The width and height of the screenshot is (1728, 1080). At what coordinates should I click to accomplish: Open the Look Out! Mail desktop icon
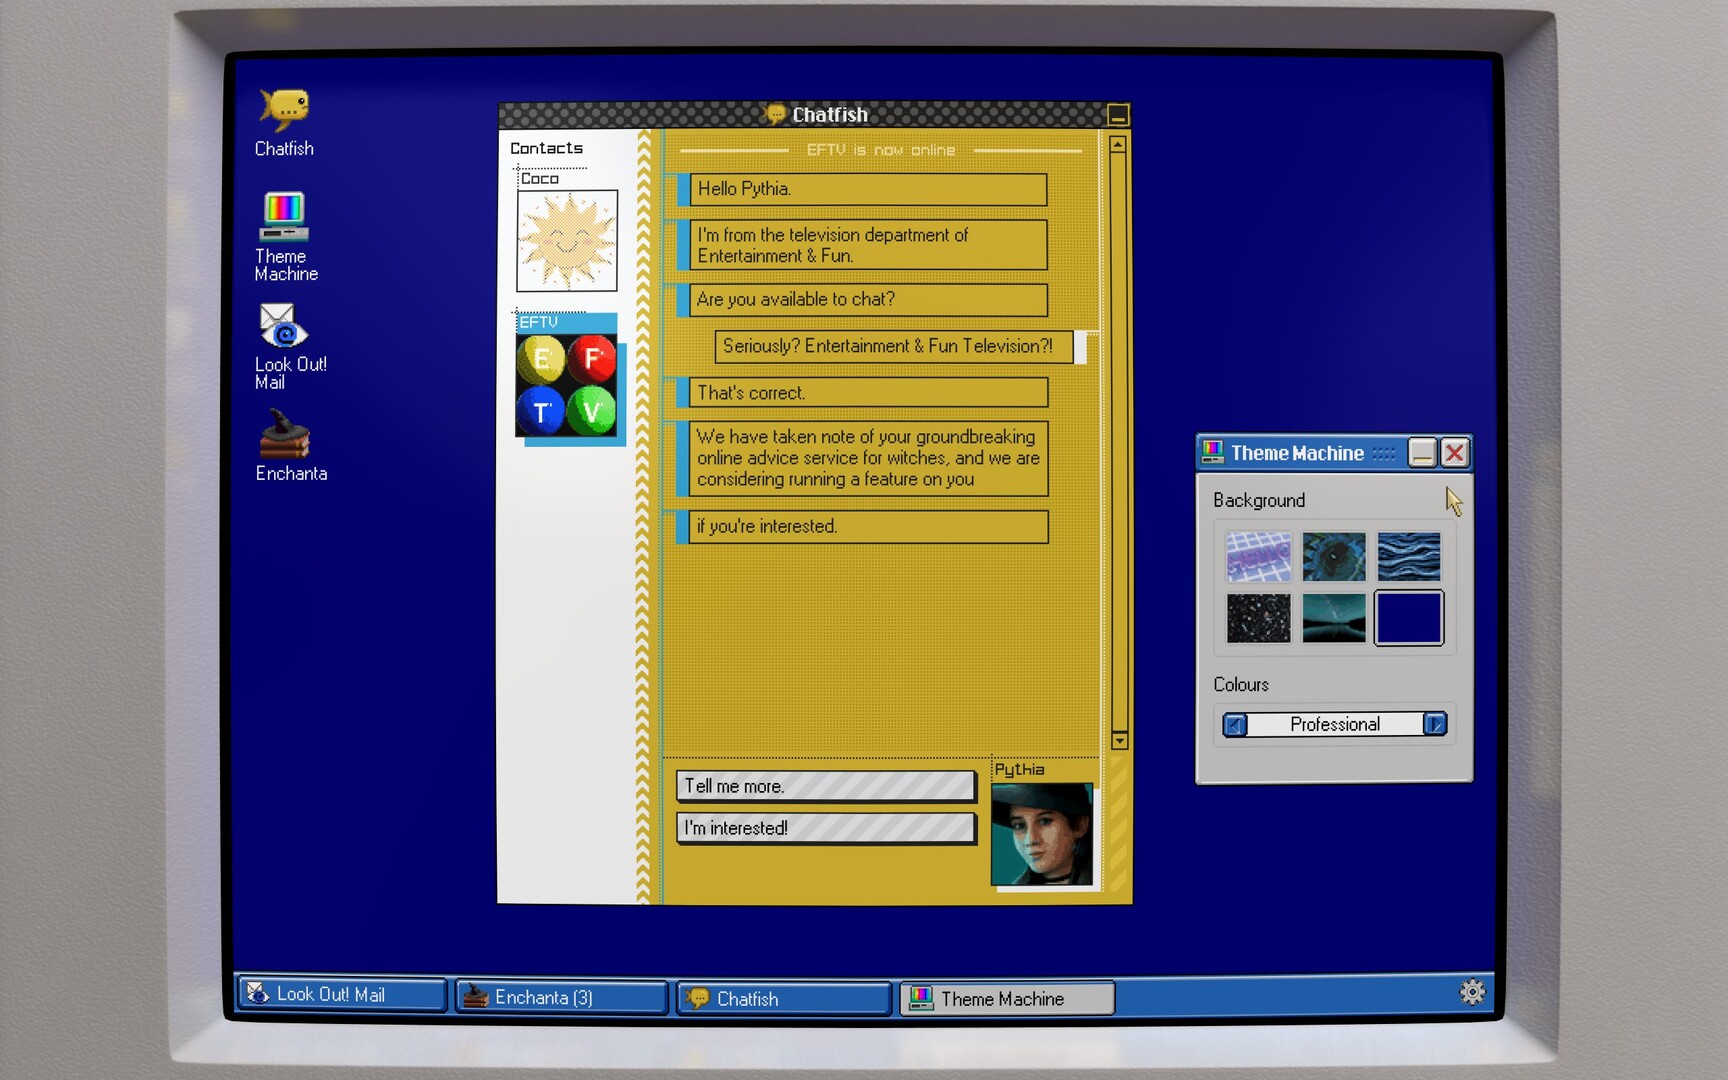289,345
